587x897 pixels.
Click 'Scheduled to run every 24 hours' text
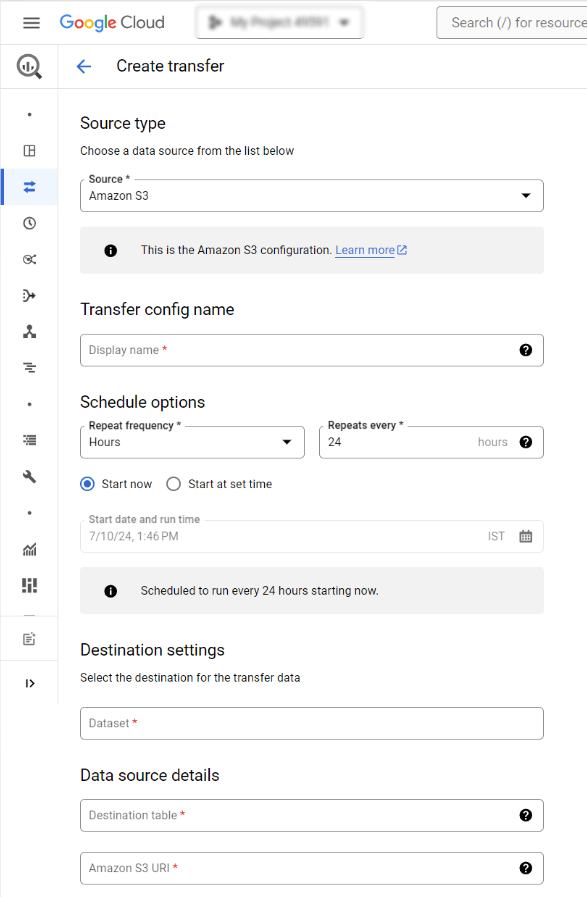point(260,591)
